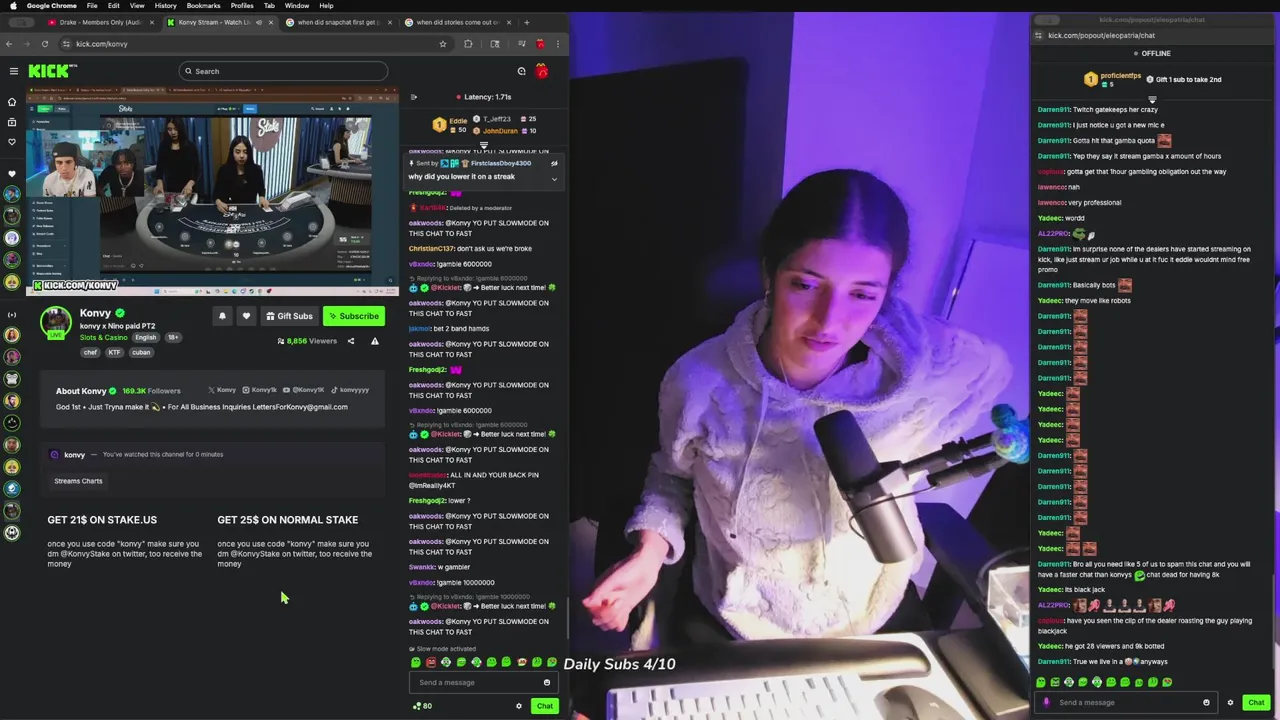
Task: Open the History menu
Action: (x=166, y=6)
